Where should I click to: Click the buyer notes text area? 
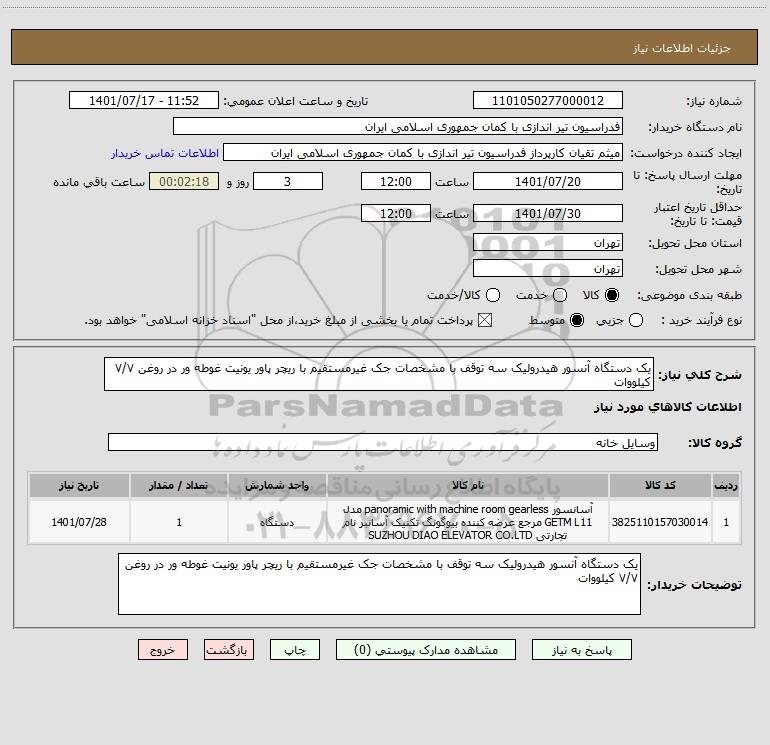[379, 584]
